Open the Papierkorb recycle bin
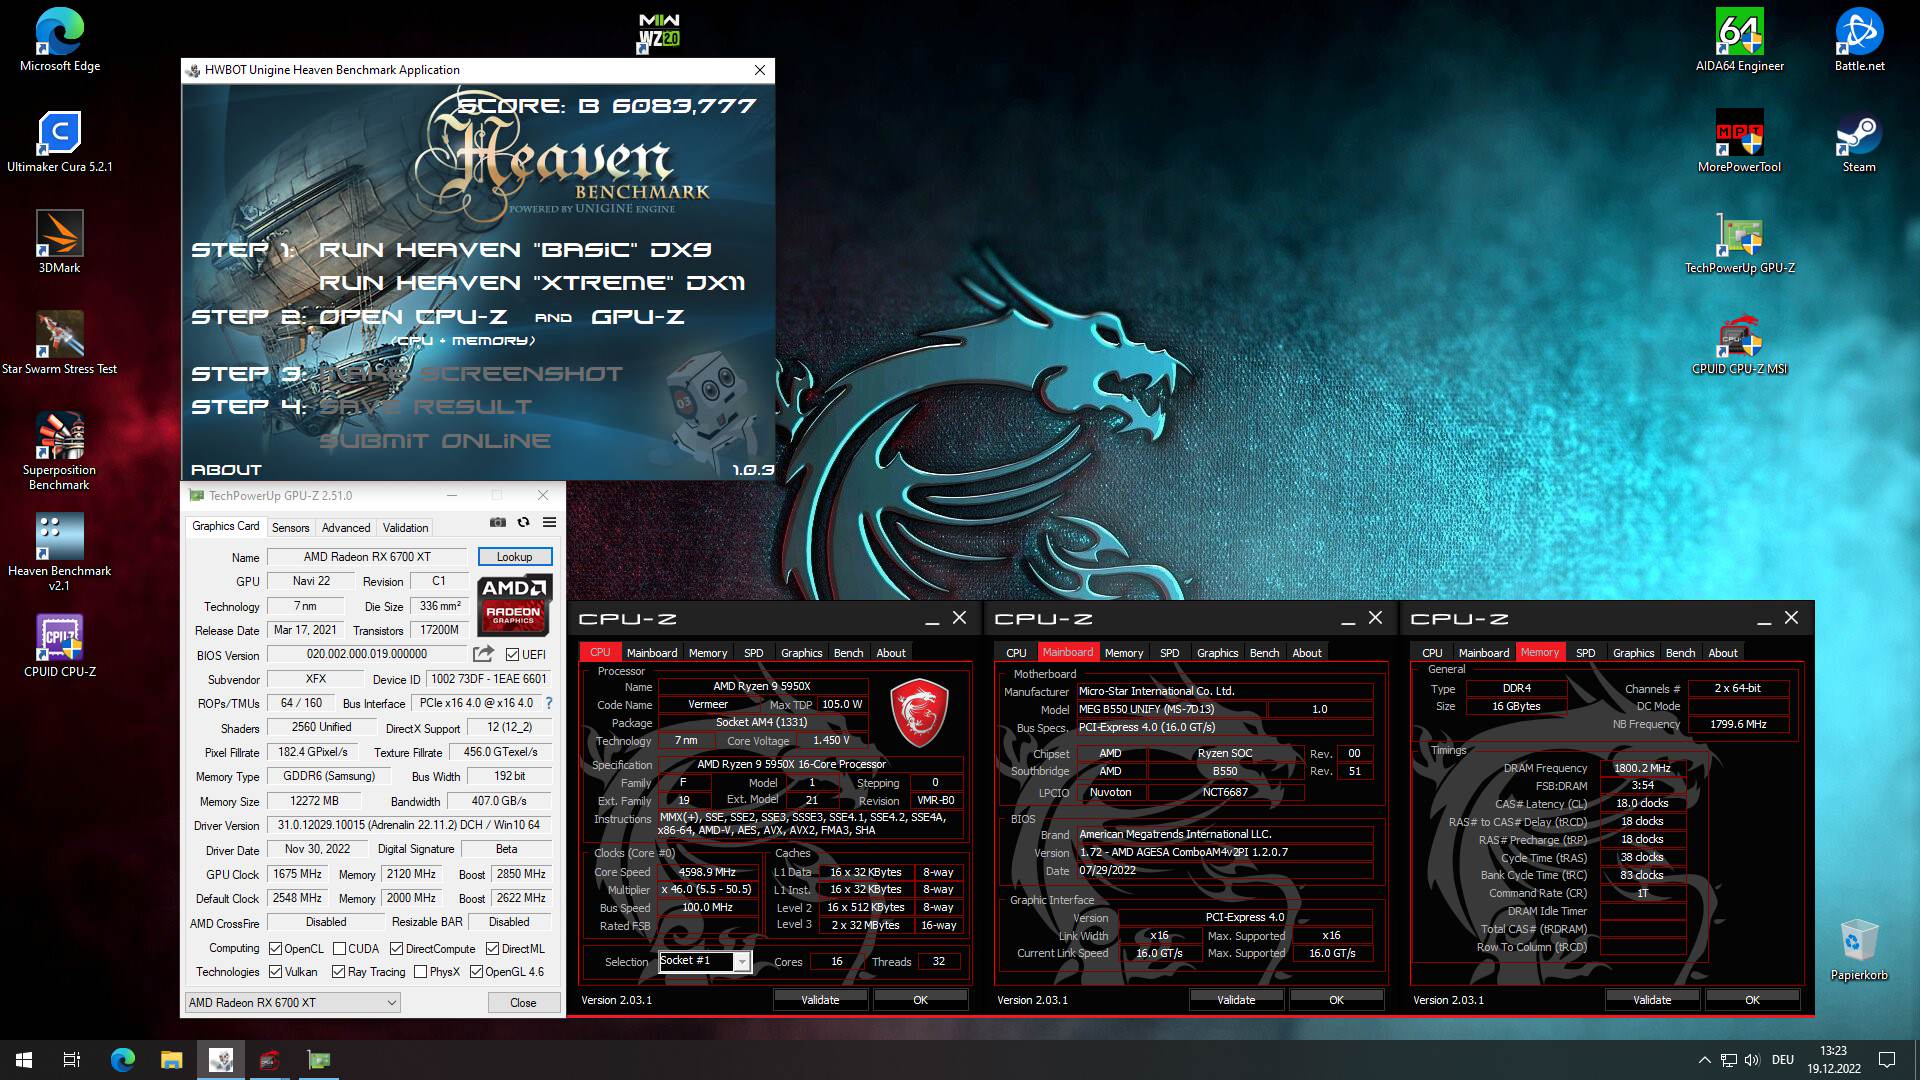This screenshot has height=1080, width=1920. point(1859,950)
